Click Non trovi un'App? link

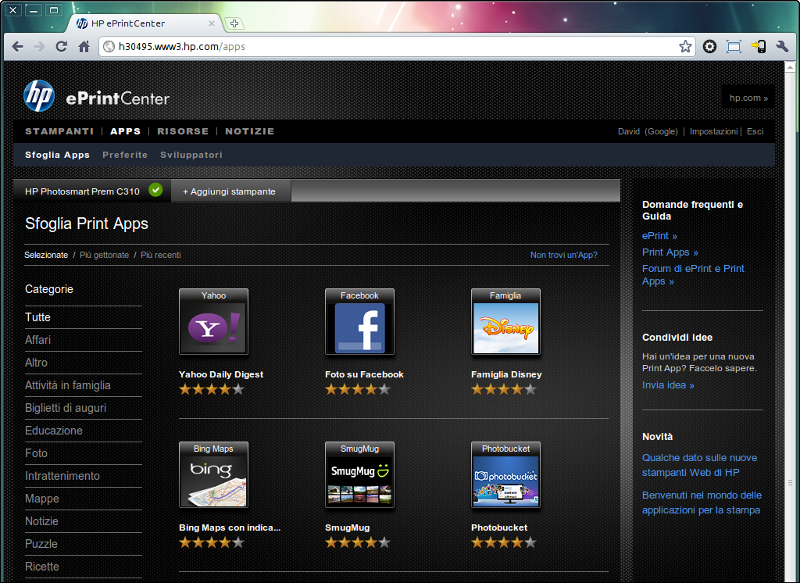point(564,255)
